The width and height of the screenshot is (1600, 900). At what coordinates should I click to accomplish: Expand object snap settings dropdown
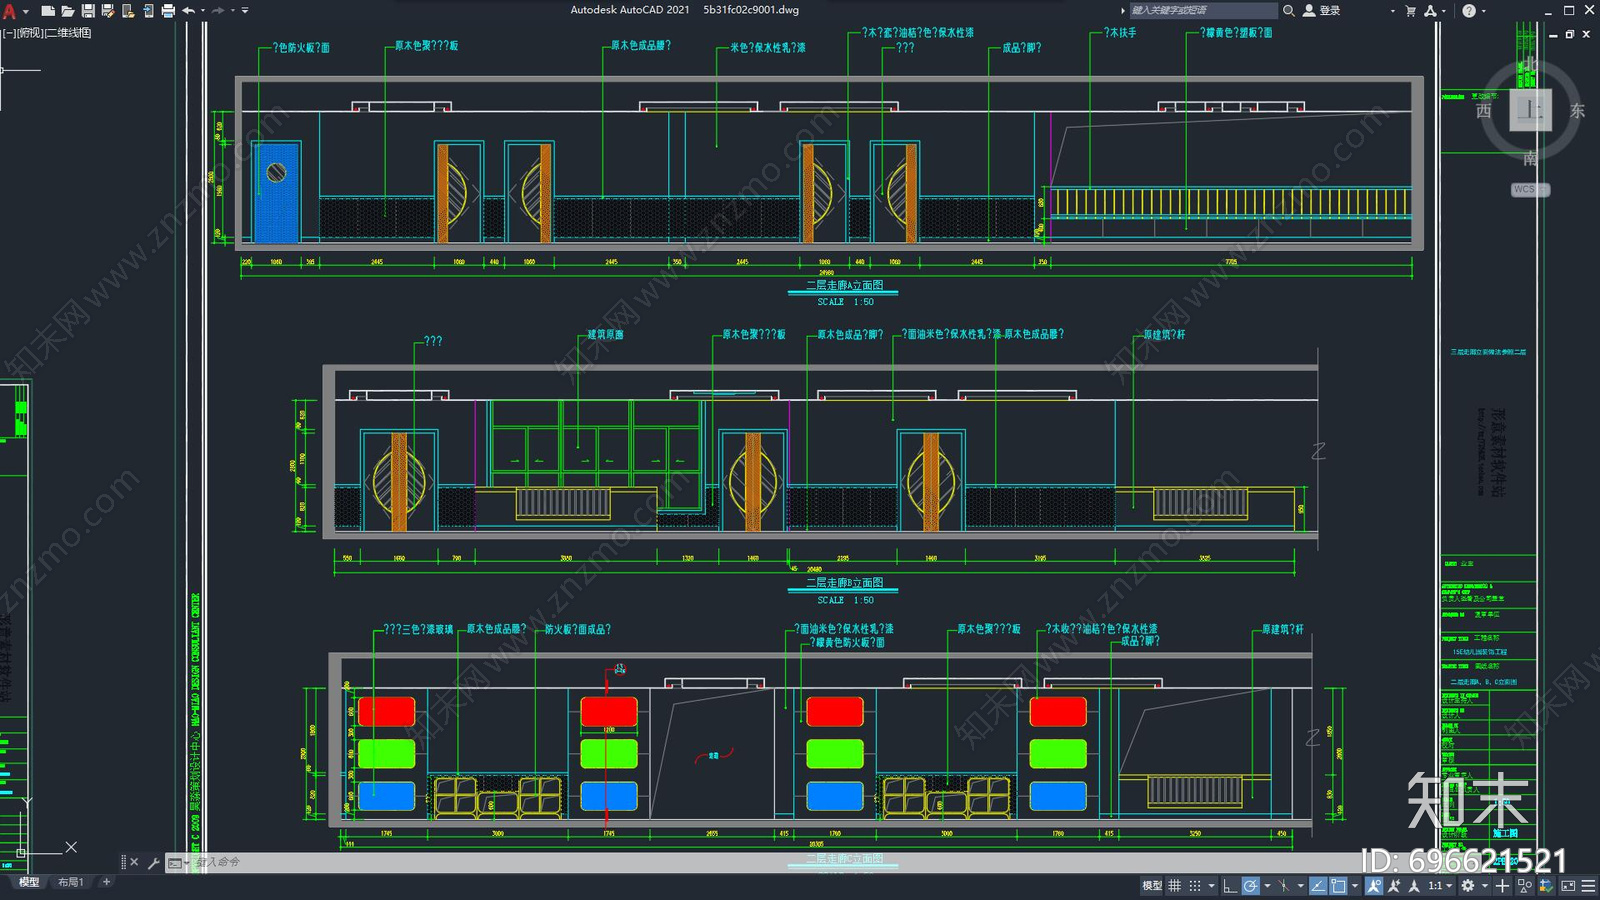[x=1355, y=886]
